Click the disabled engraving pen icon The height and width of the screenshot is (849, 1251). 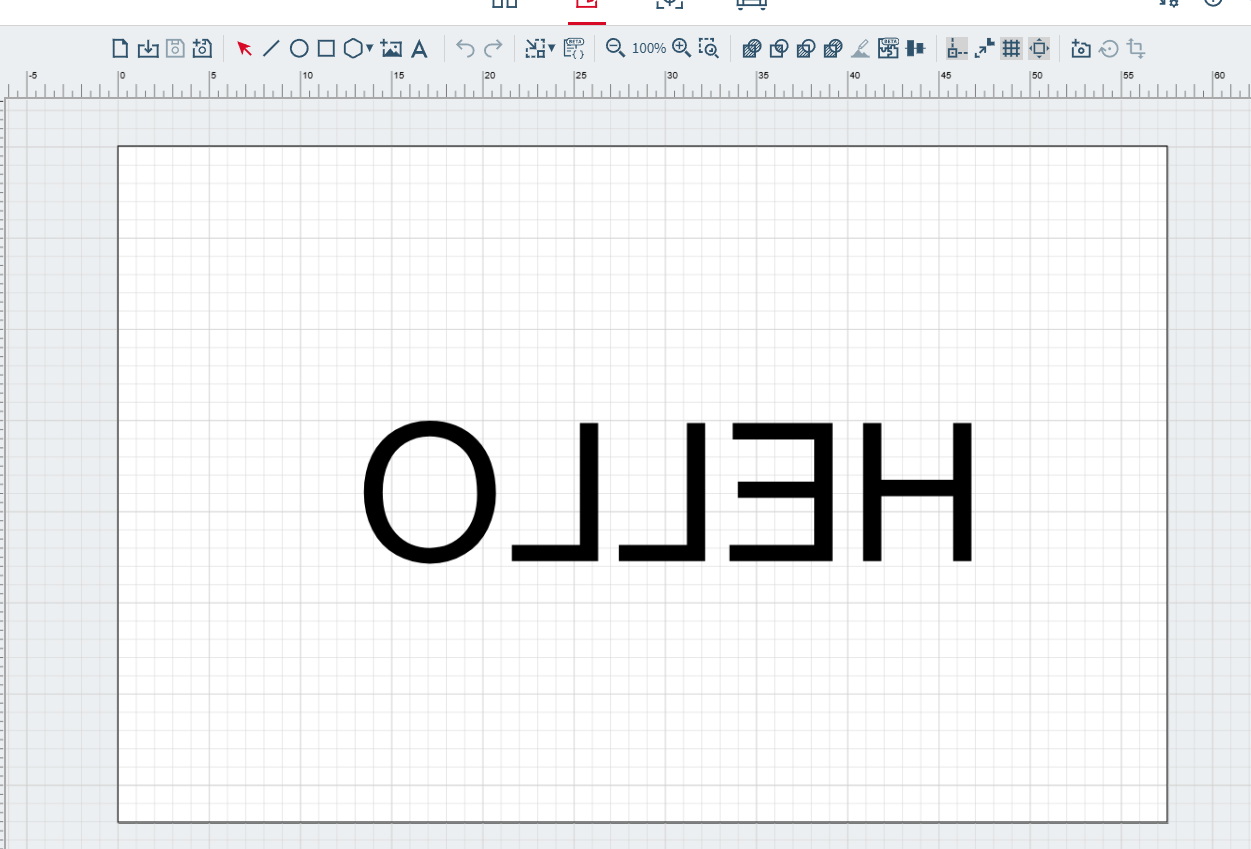[860, 48]
